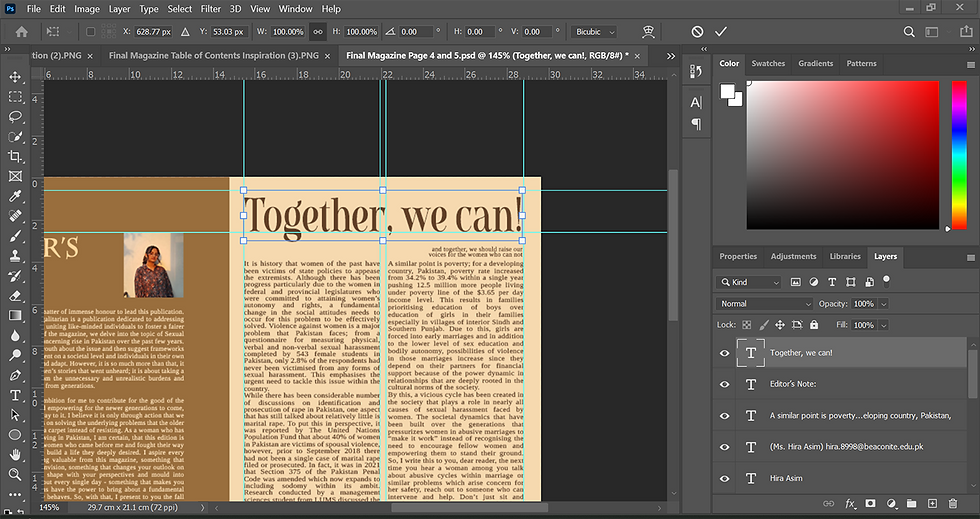
Task: Select the Eyedropper tool
Action: click(x=15, y=196)
